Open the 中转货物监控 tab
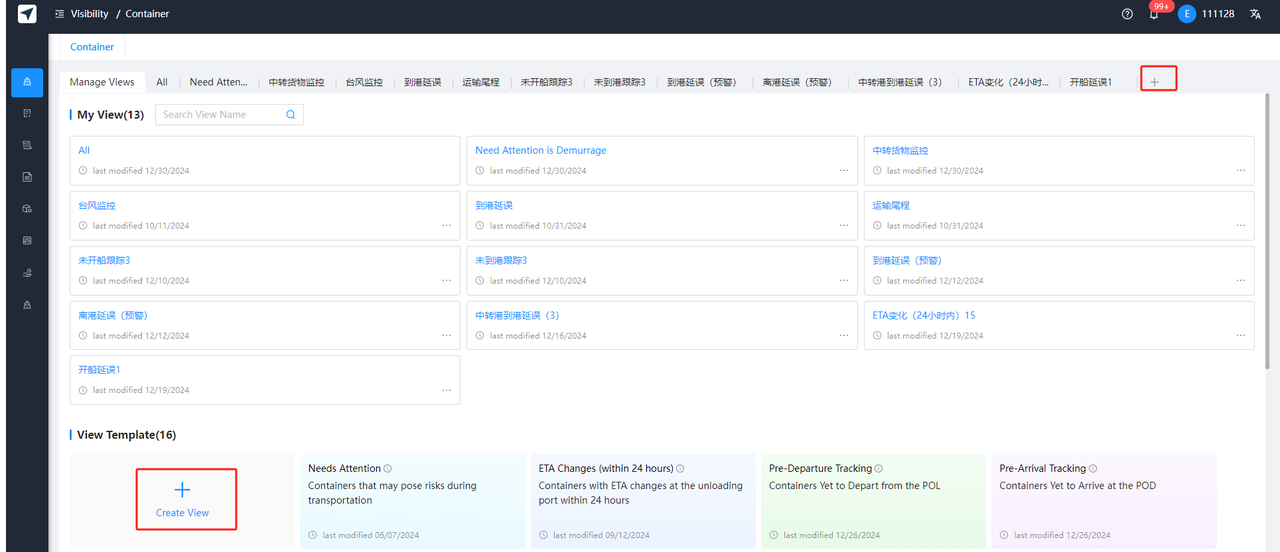The image size is (1280, 552). 297,82
